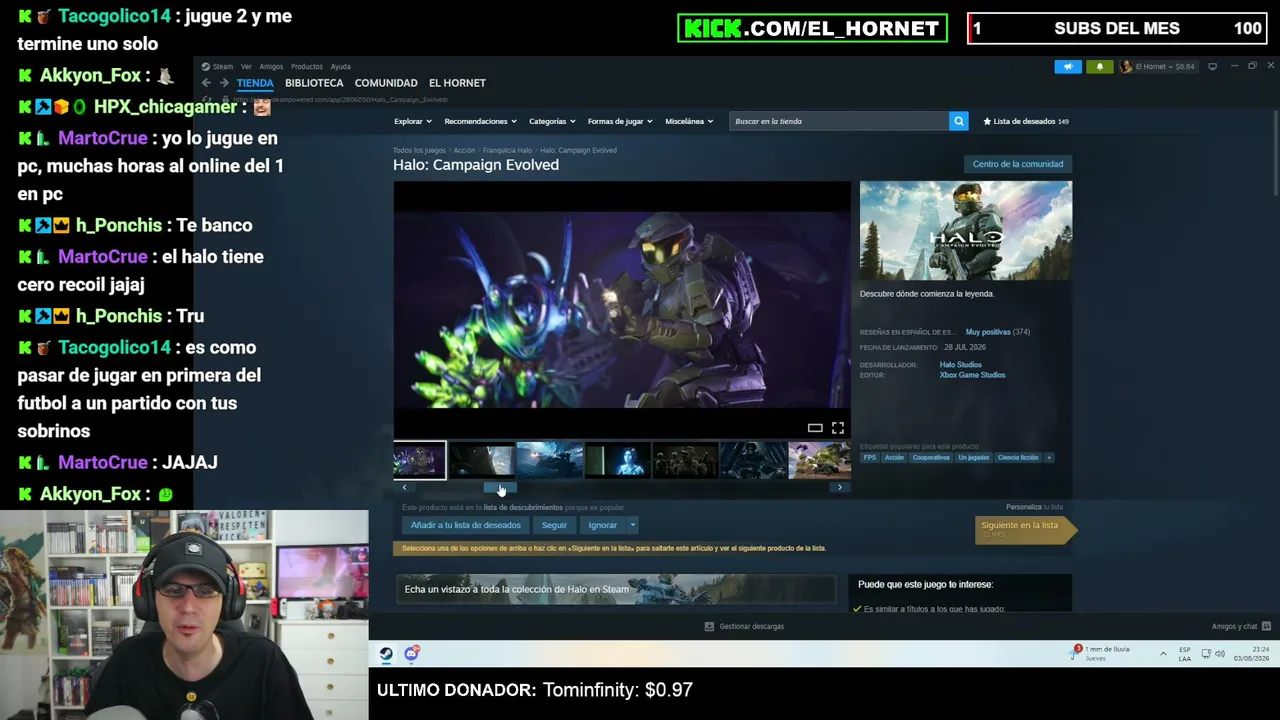Open the Categorías dropdown
This screenshot has width=1280, height=720.
[552, 121]
